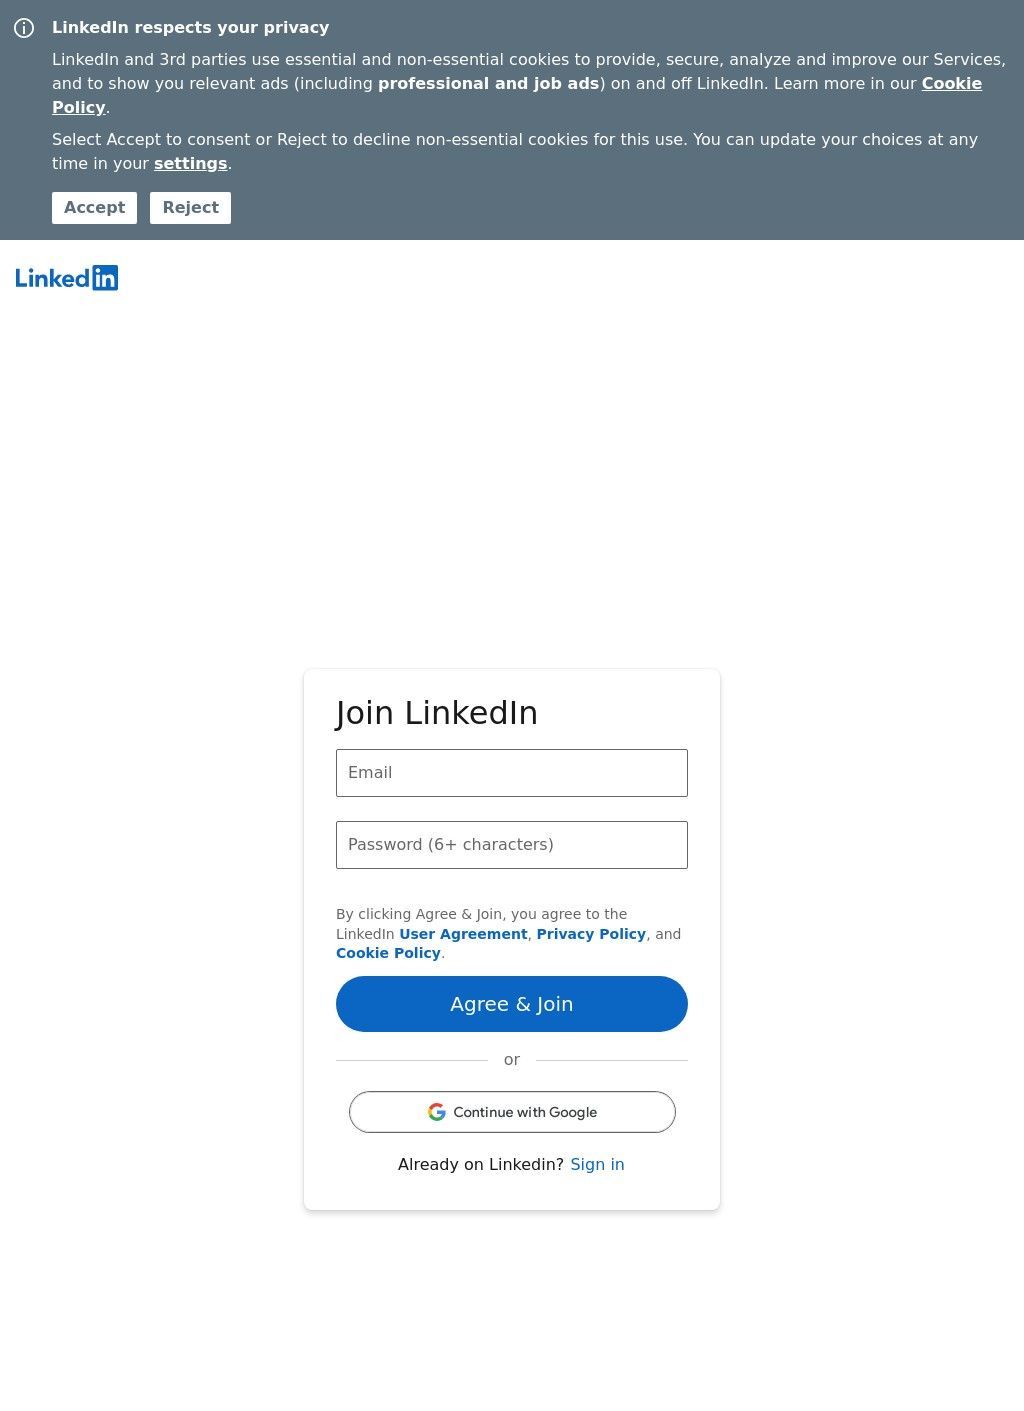Screen dimensions: 1024x1411
Task: Open Cookie Policy link under the password field
Action: pyautogui.click(x=388, y=953)
